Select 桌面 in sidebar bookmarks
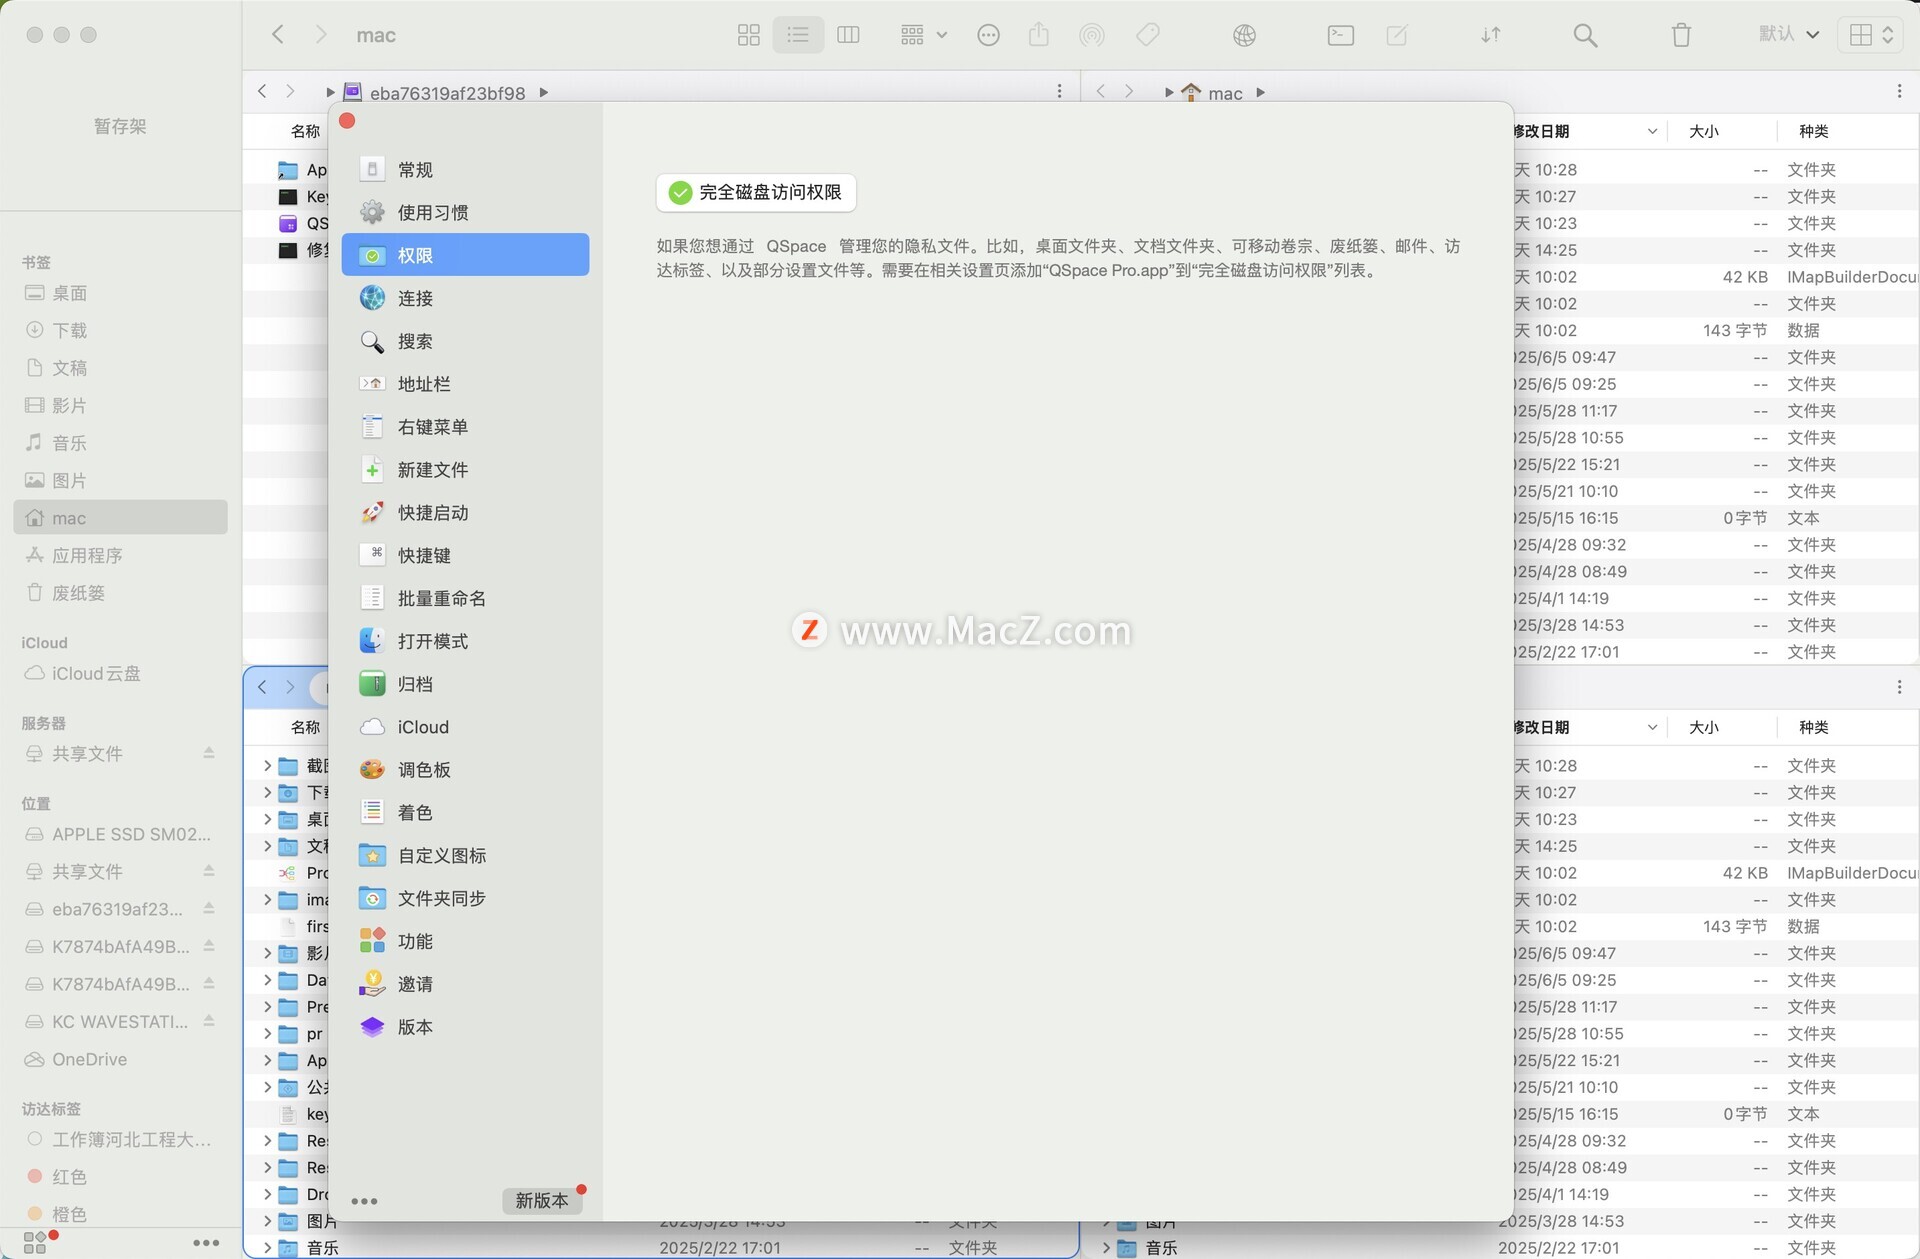Screen dimensions: 1920x1259 [x=121, y=293]
